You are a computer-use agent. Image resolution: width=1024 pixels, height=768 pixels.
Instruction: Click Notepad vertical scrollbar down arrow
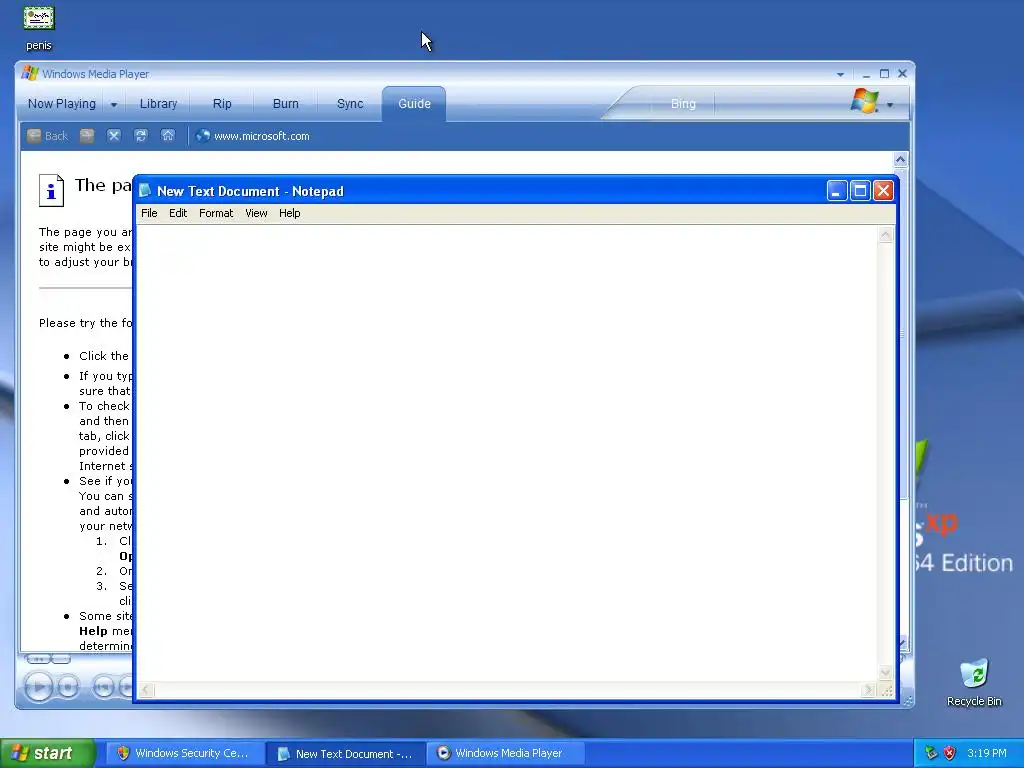pyautogui.click(x=886, y=673)
